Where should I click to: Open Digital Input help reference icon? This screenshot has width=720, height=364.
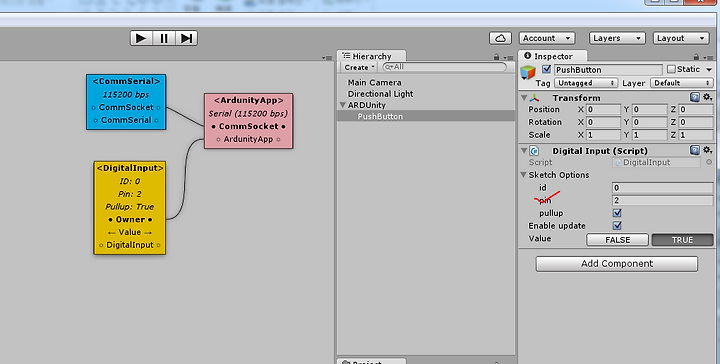pyautogui.click(x=695, y=150)
